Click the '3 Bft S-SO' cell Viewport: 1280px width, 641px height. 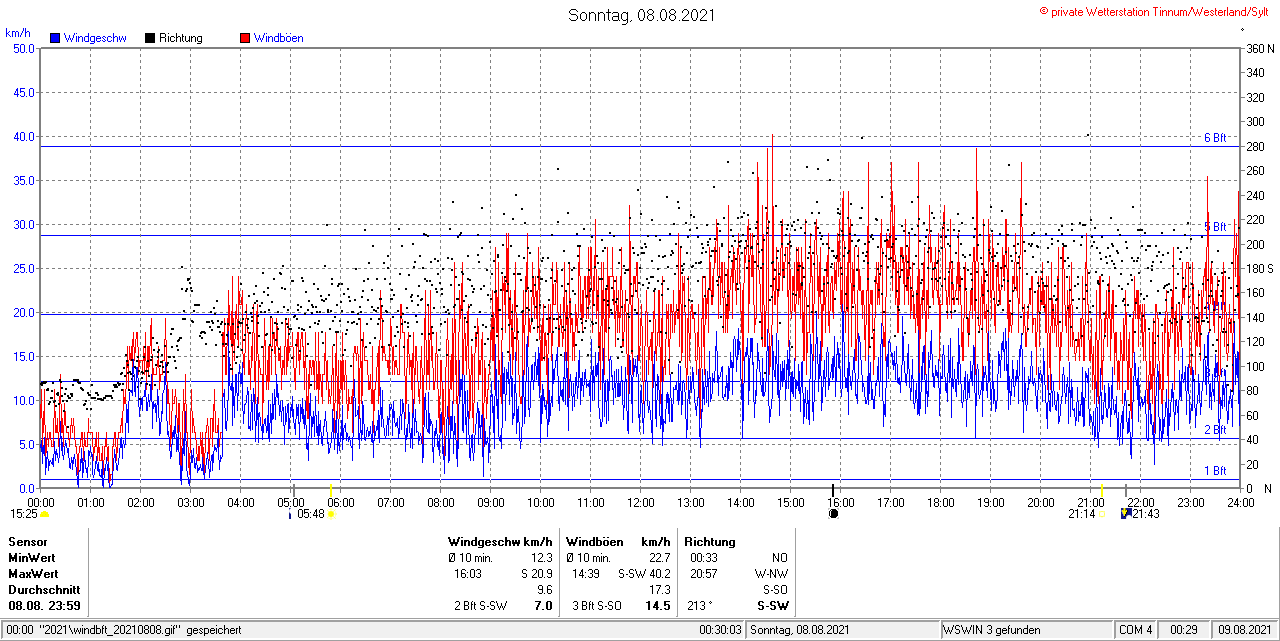(599, 606)
